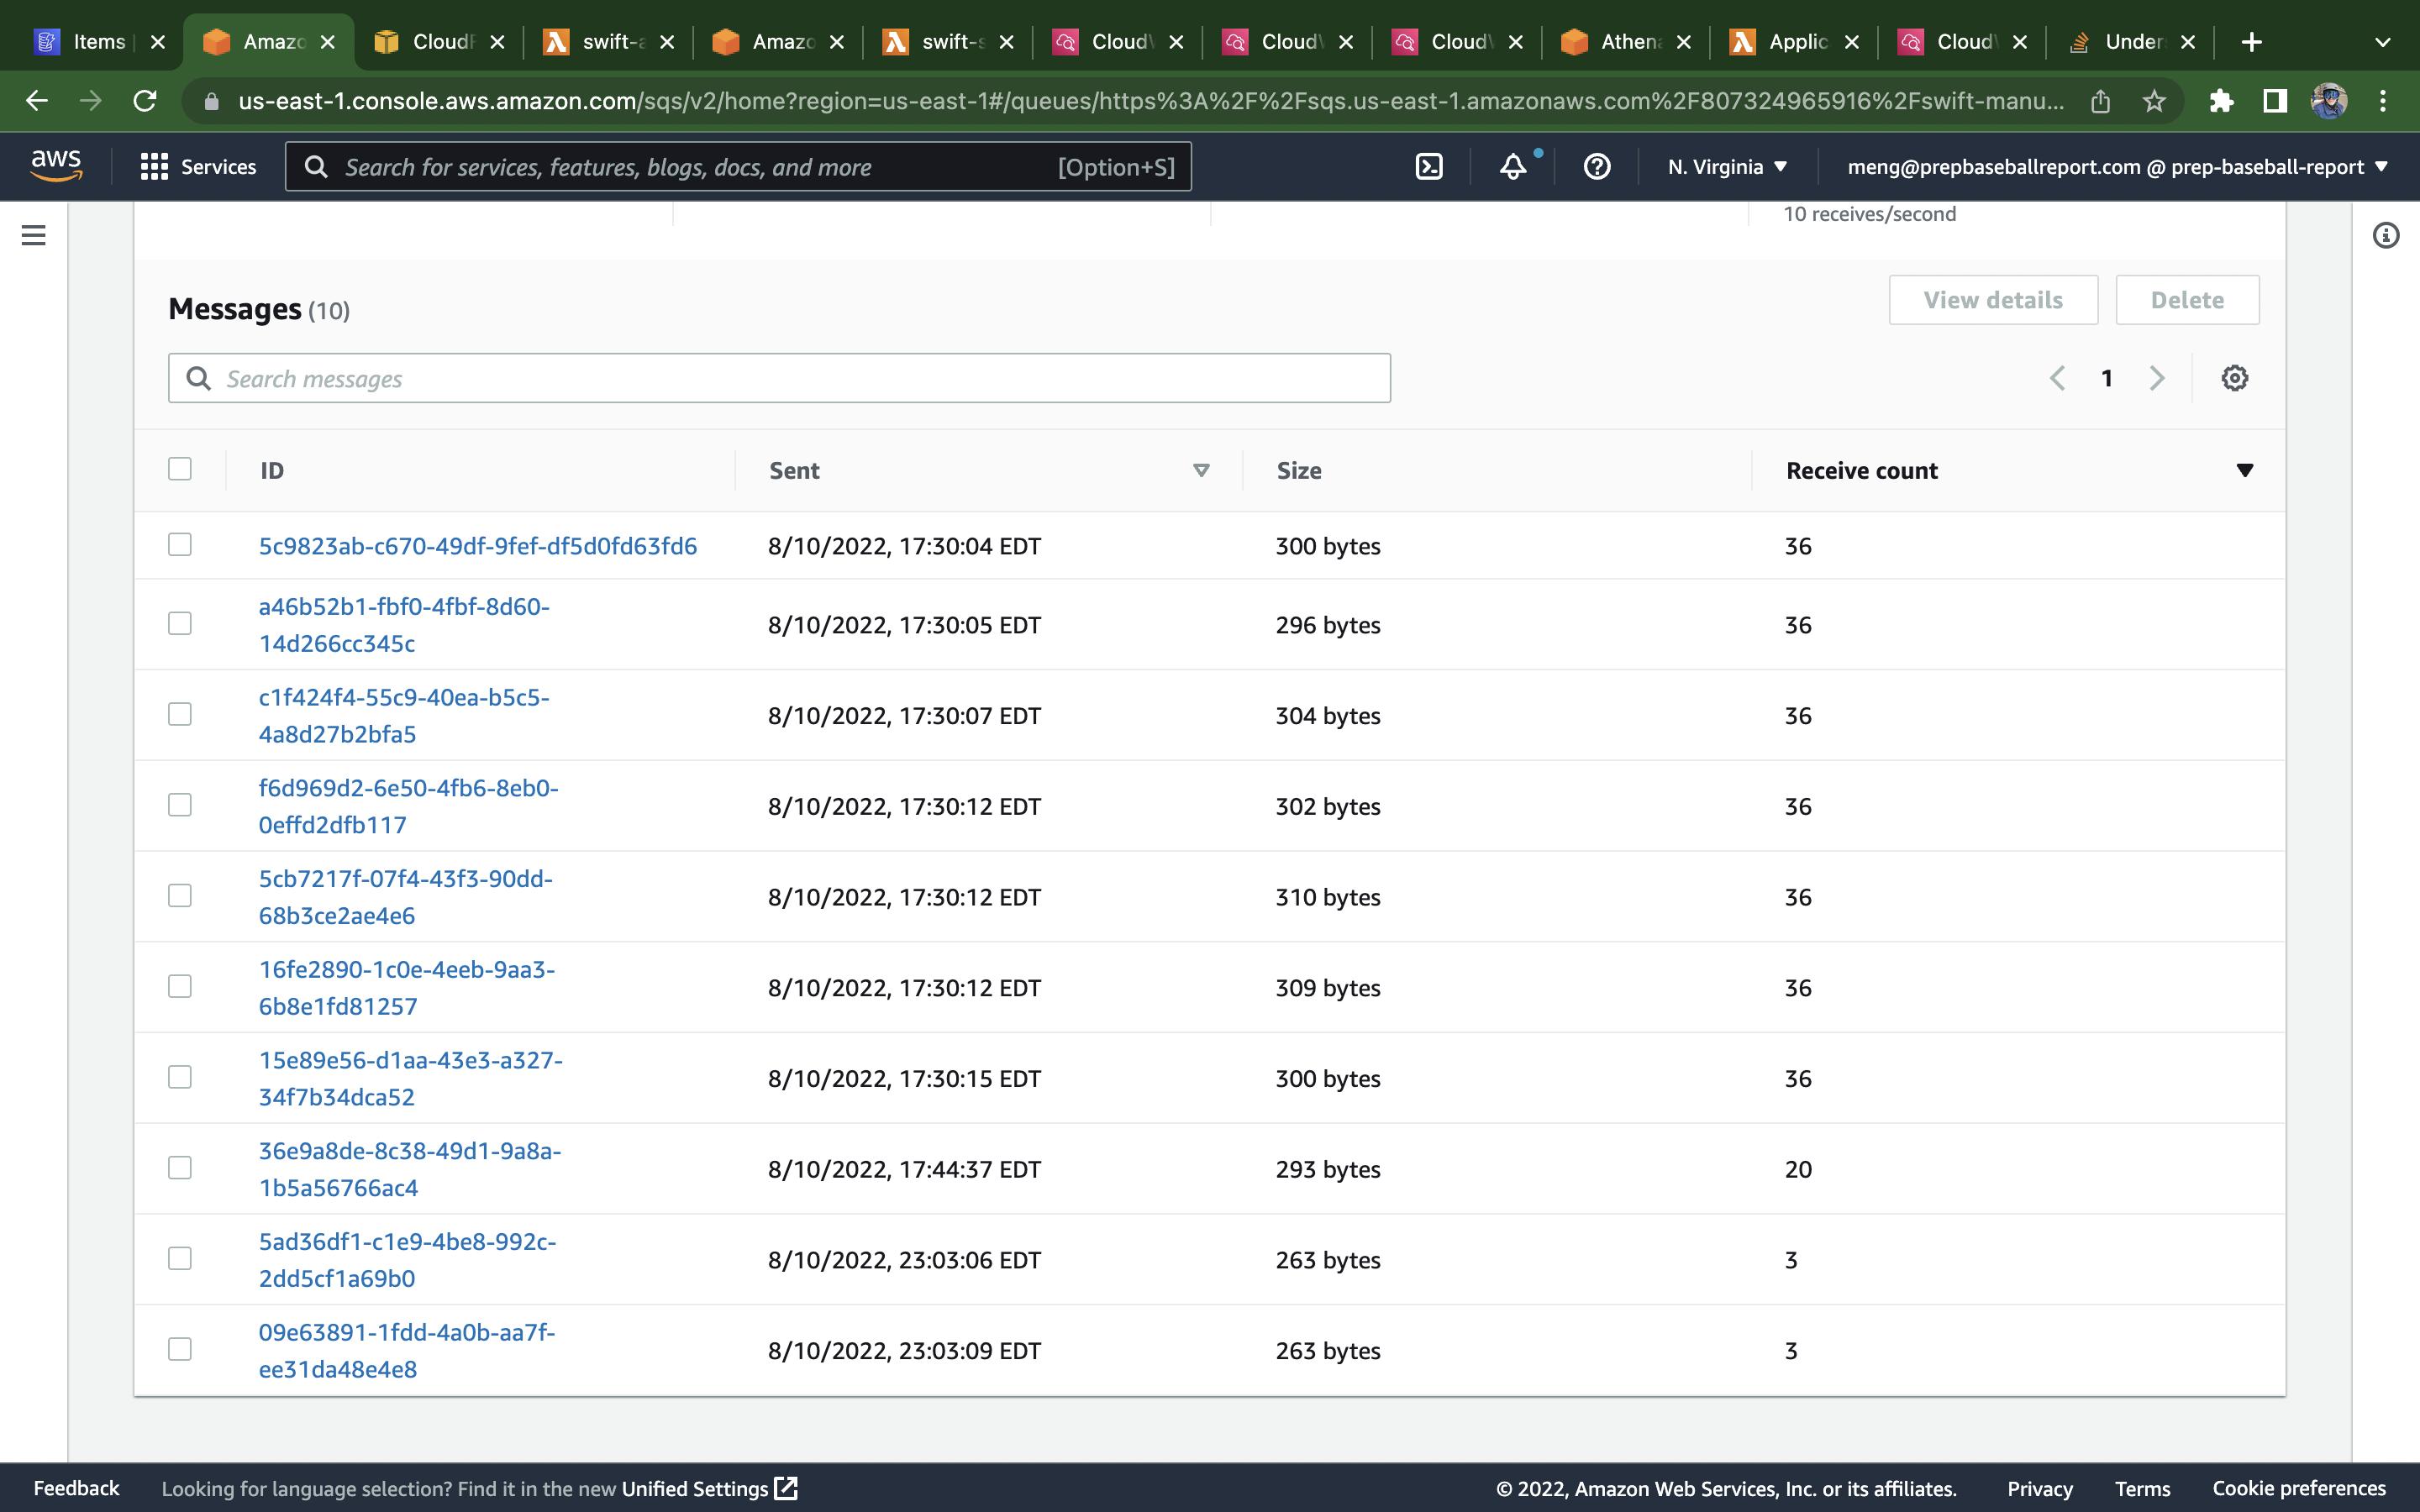Toggle the browser side panel icon

(2275, 101)
